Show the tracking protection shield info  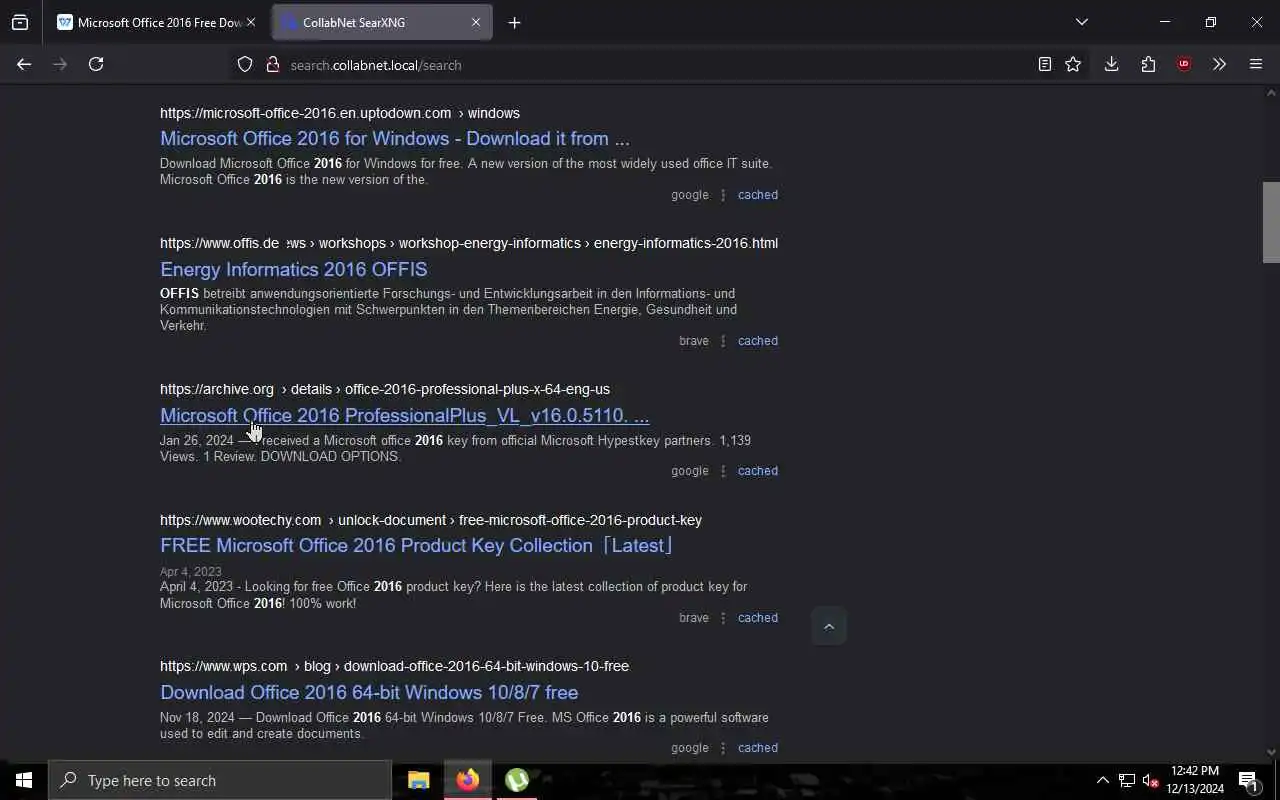point(245,64)
